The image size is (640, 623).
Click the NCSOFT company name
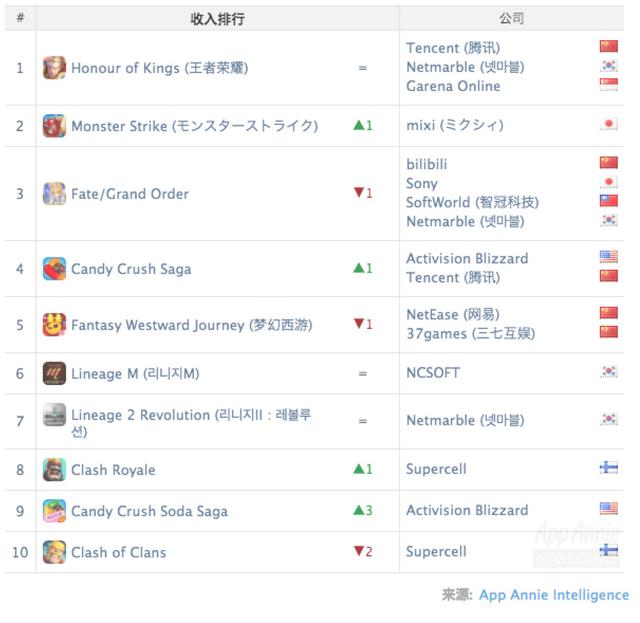coord(433,373)
